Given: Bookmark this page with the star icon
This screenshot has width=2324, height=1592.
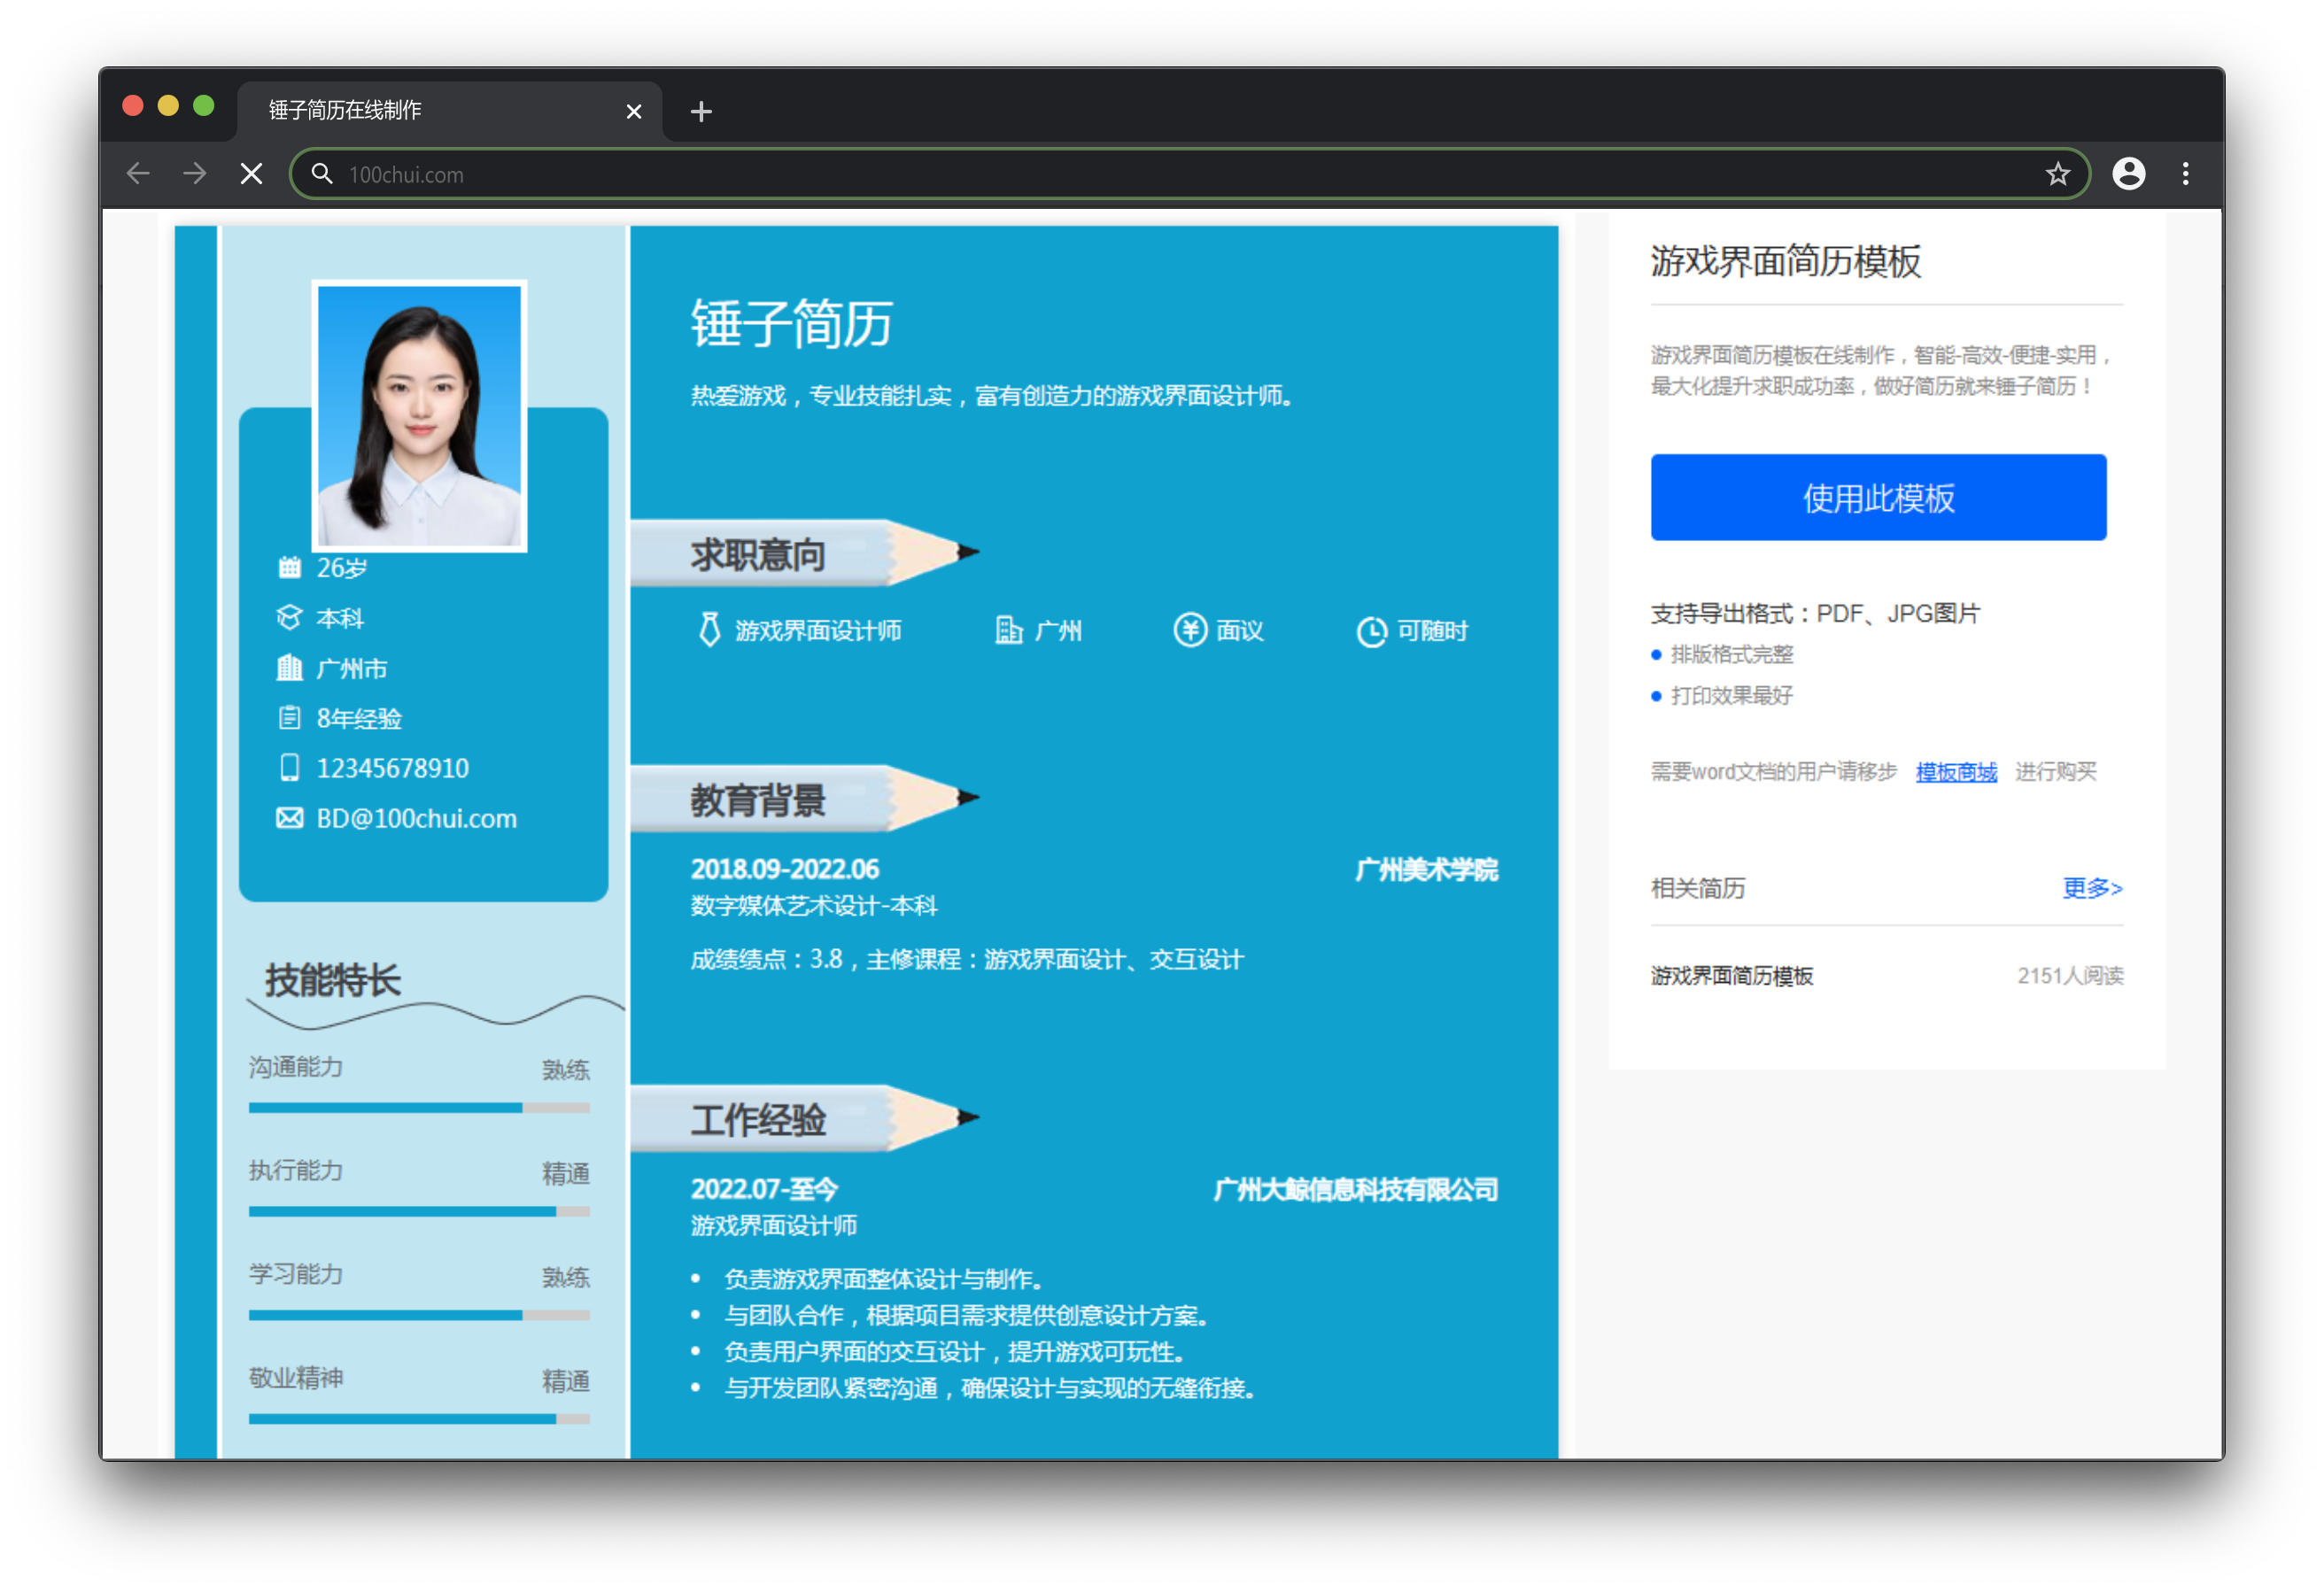Looking at the screenshot, I should [x=2057, y=174].
